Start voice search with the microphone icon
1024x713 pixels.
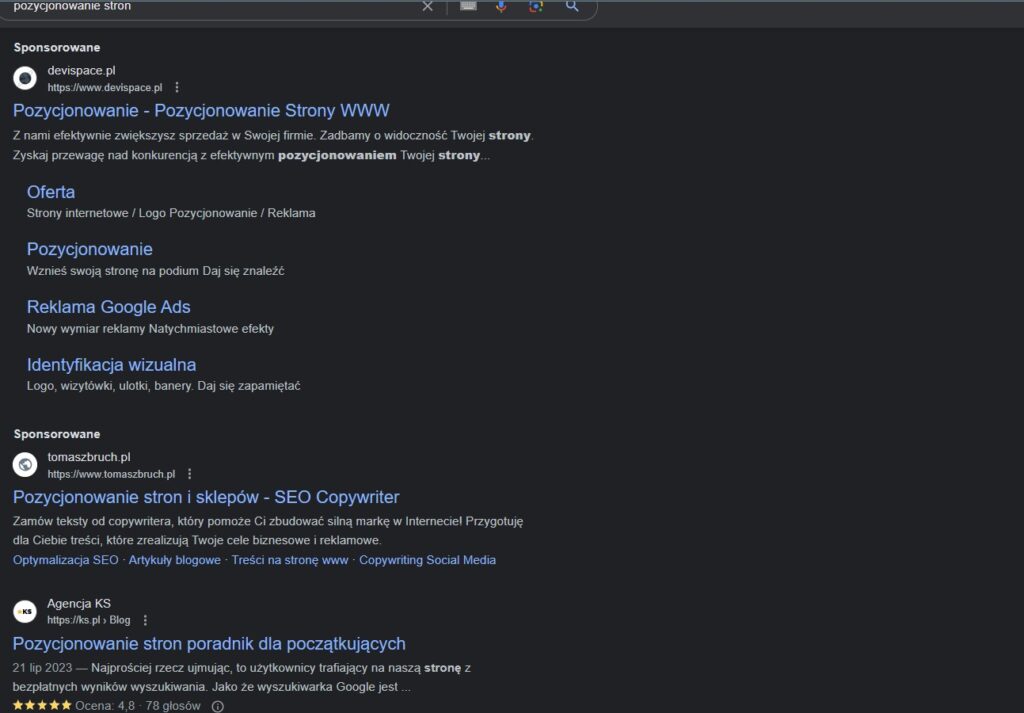click(x=501, y=6)
